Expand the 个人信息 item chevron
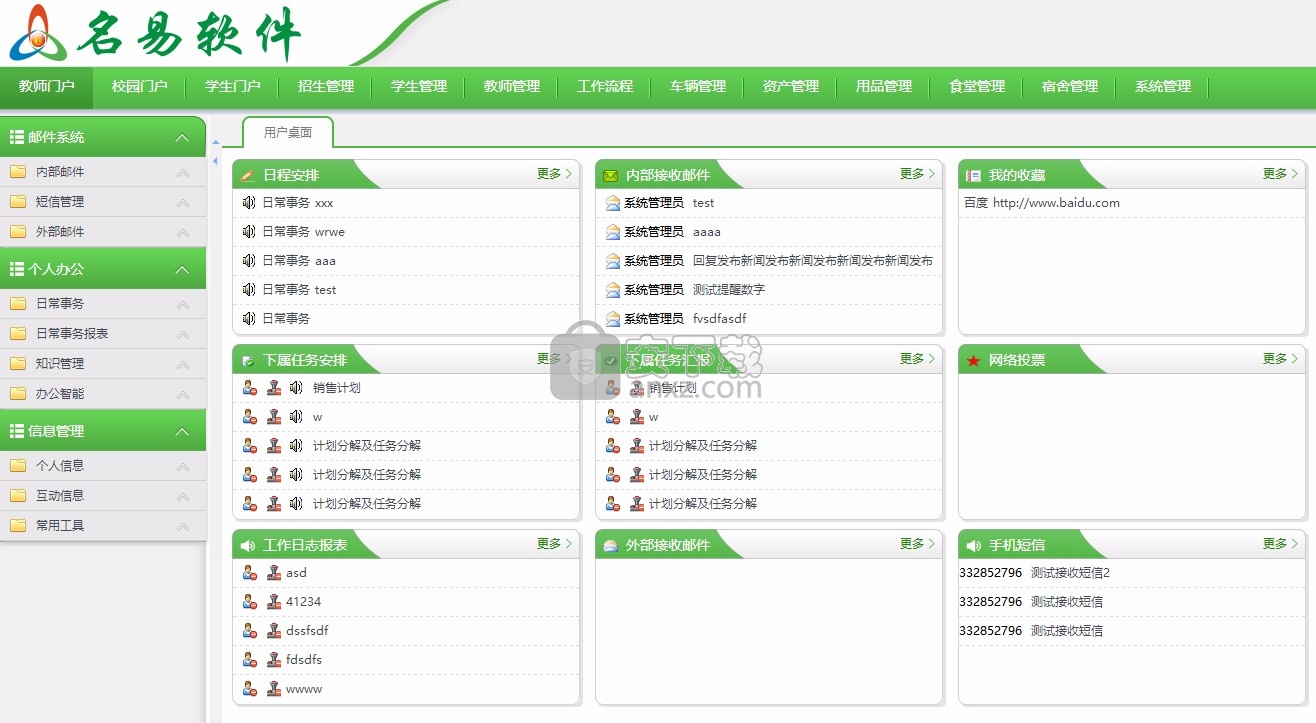 (x=183, y=465)
